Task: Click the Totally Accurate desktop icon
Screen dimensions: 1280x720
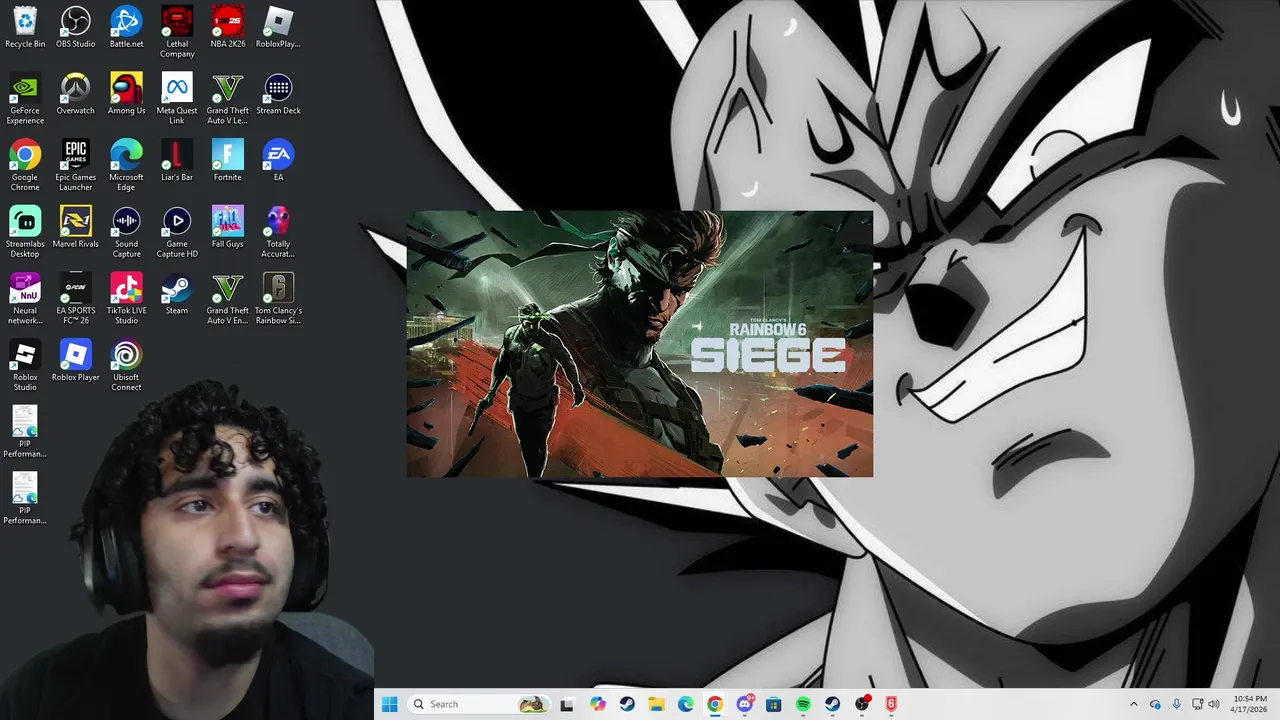Action: (278, 232)
